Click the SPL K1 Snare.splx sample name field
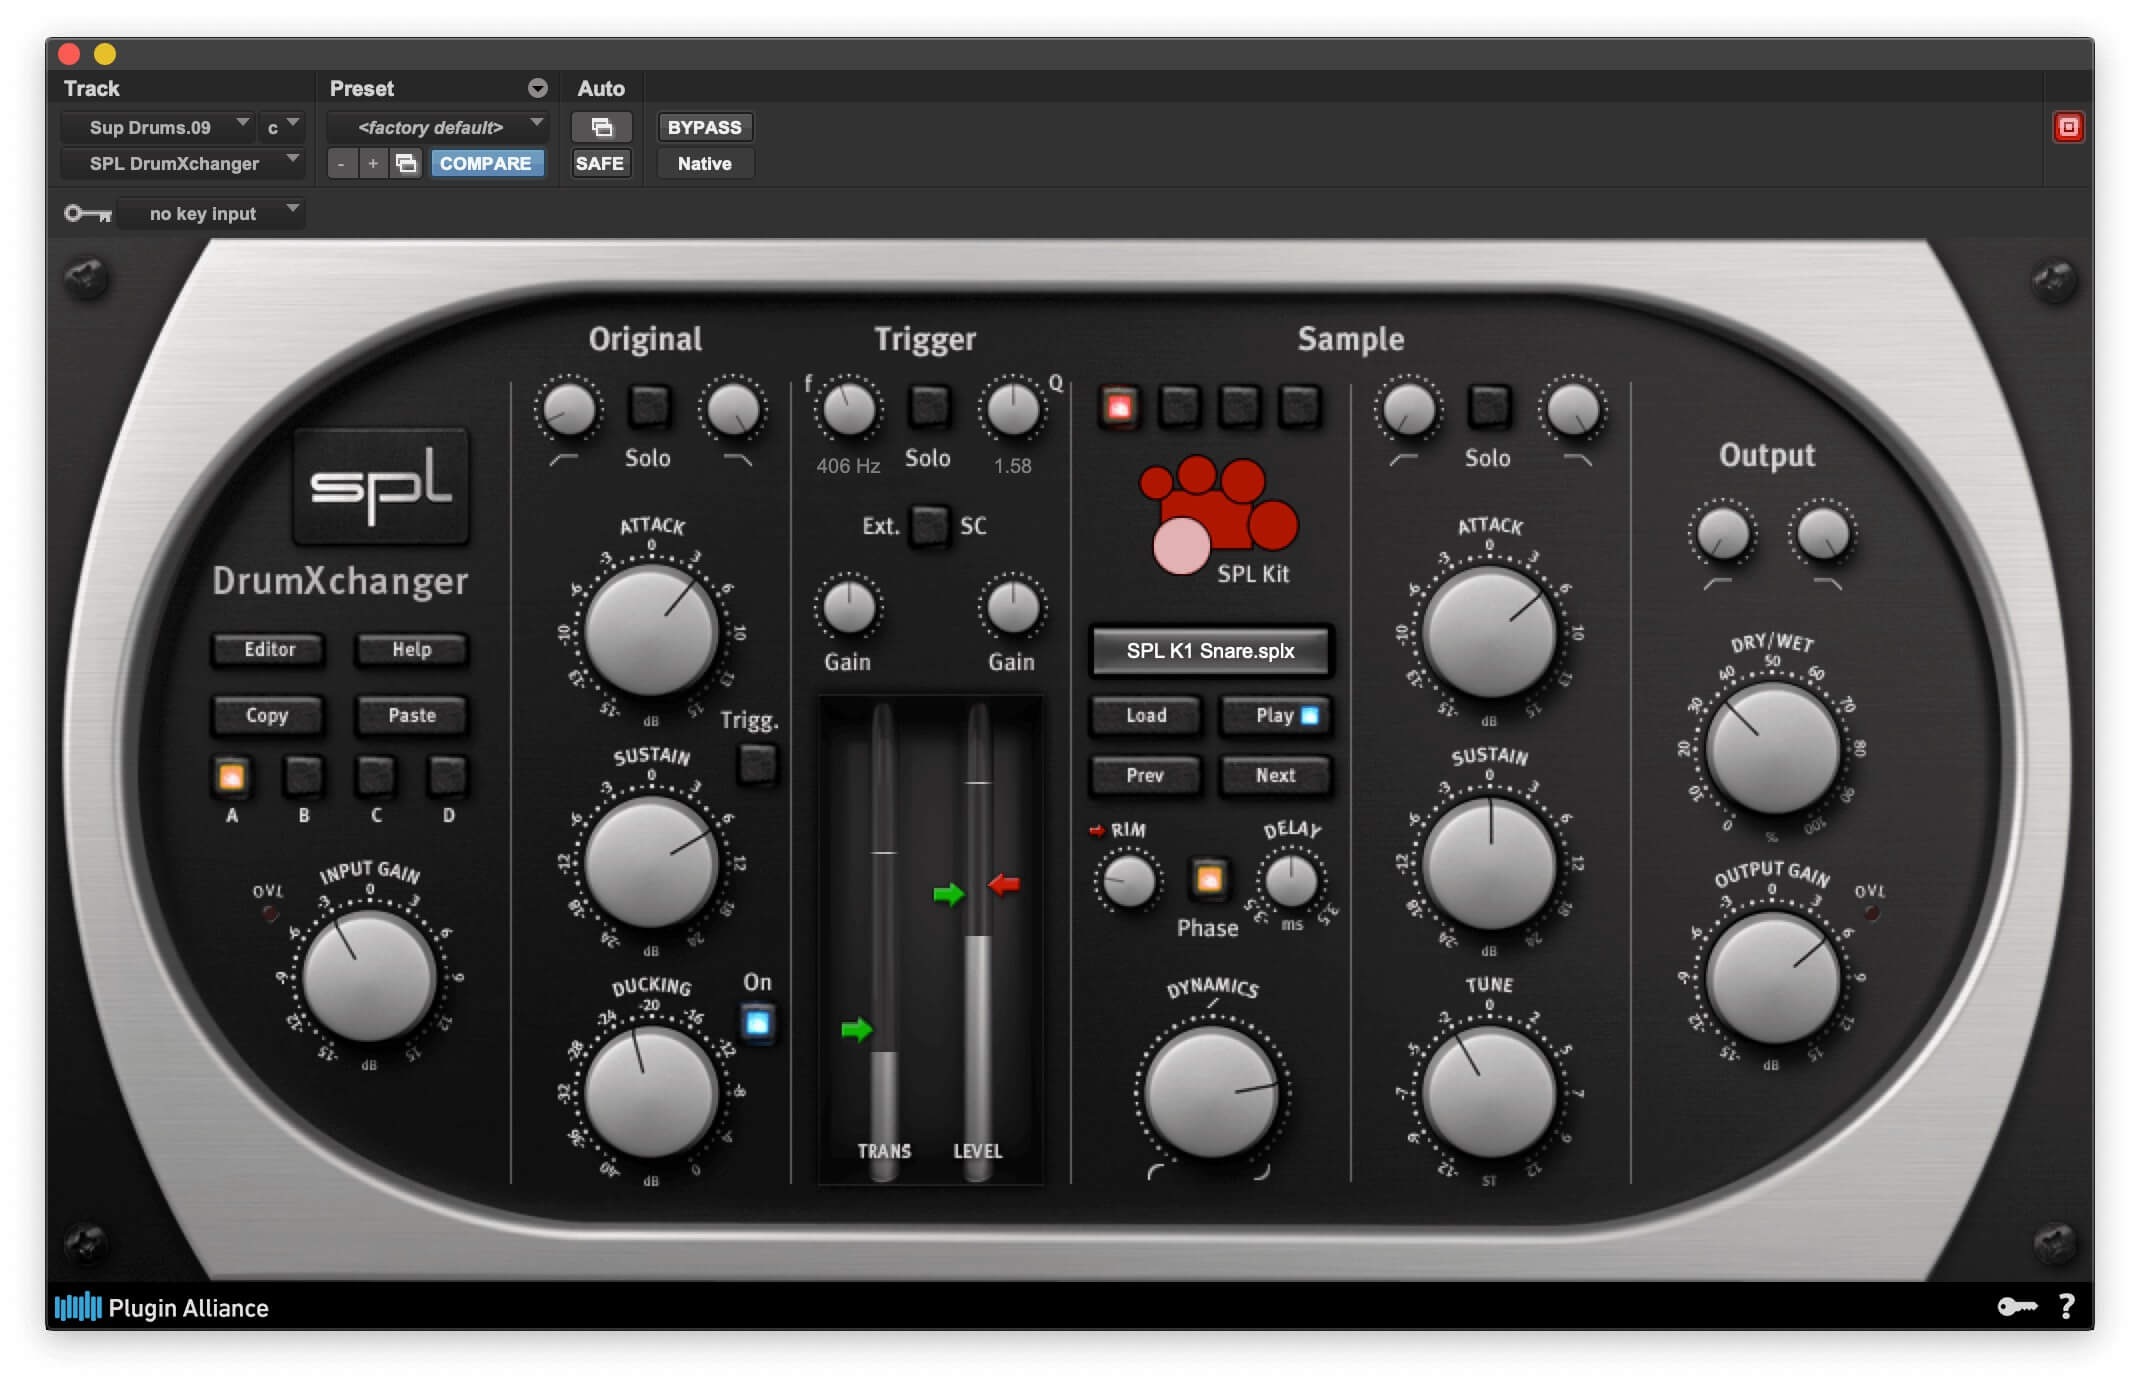Image resolution: width=2140 pixels, height=1384 pixels. pyautogui.click(x=1210, y=651)
